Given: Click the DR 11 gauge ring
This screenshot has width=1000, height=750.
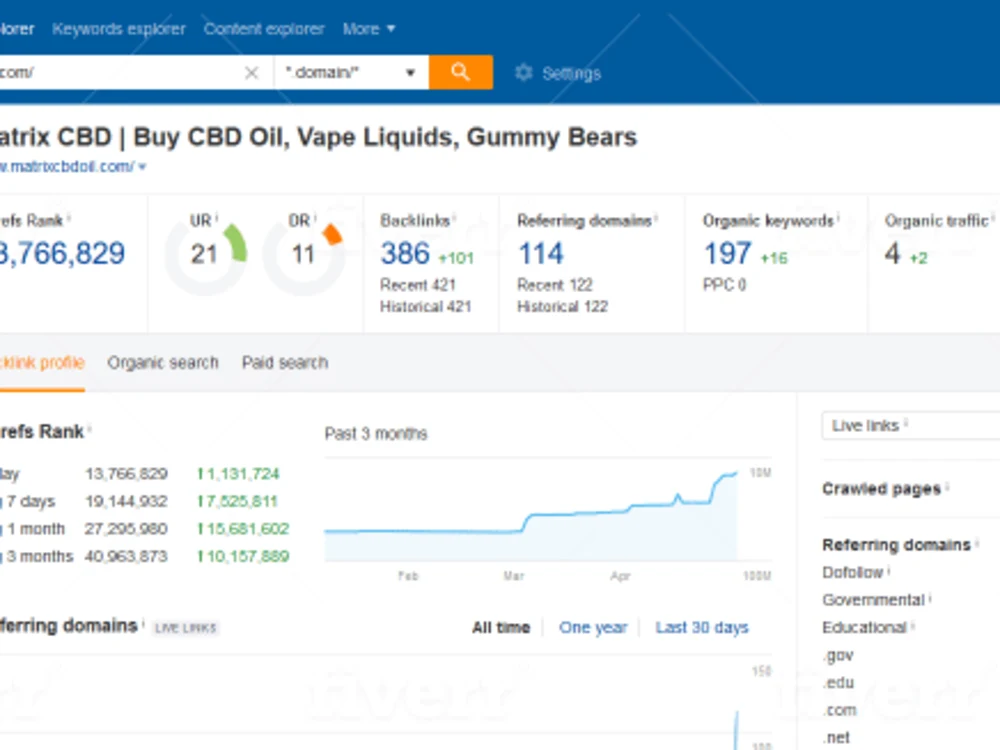Looking at the screenshot, I should (304, 255).
